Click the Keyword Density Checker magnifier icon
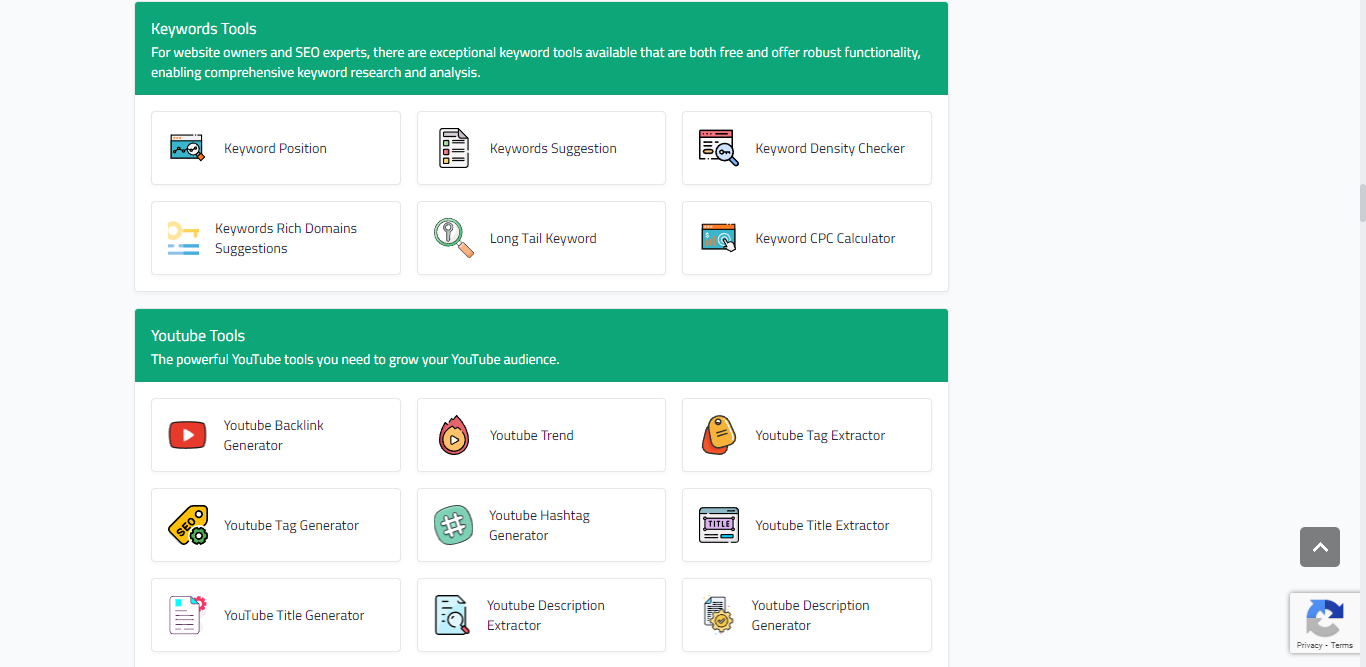The image size is (1366, 667). pos(718,148)
